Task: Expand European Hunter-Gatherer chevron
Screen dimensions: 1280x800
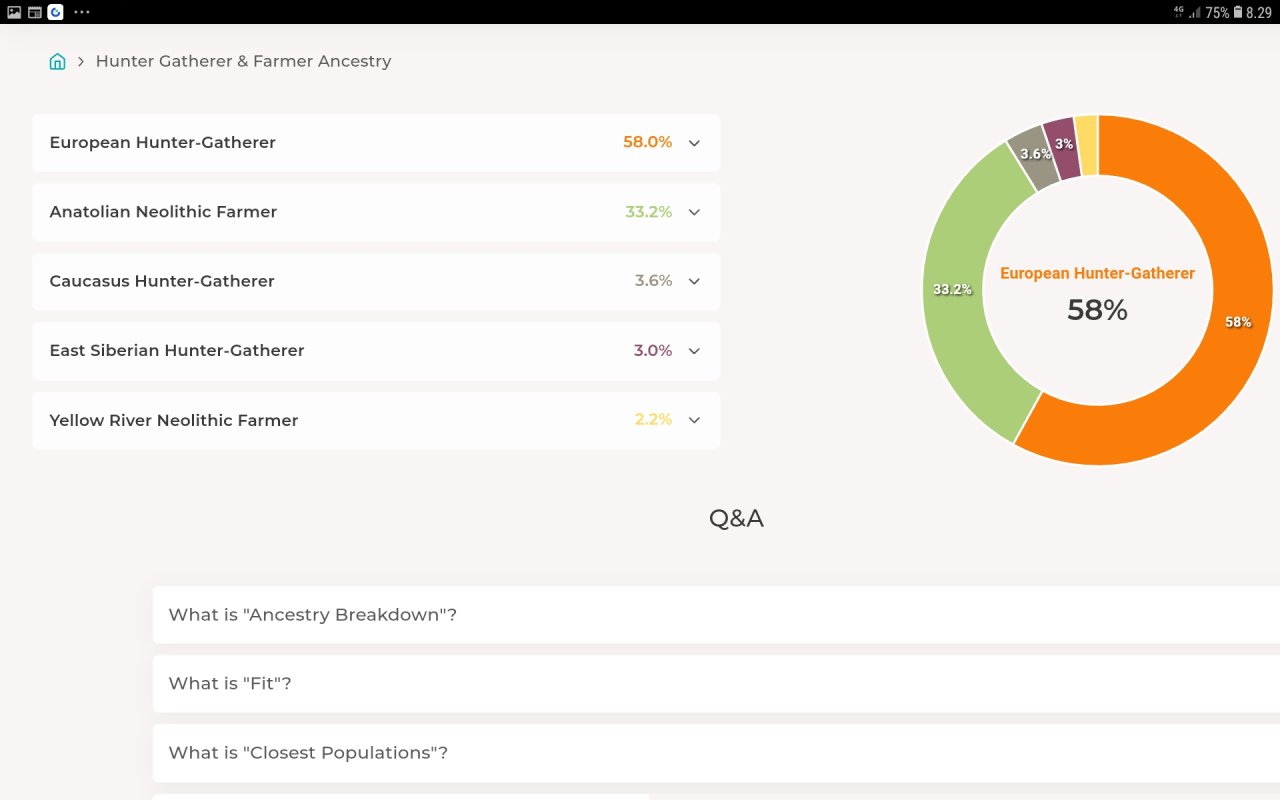Action: point(694,143)
